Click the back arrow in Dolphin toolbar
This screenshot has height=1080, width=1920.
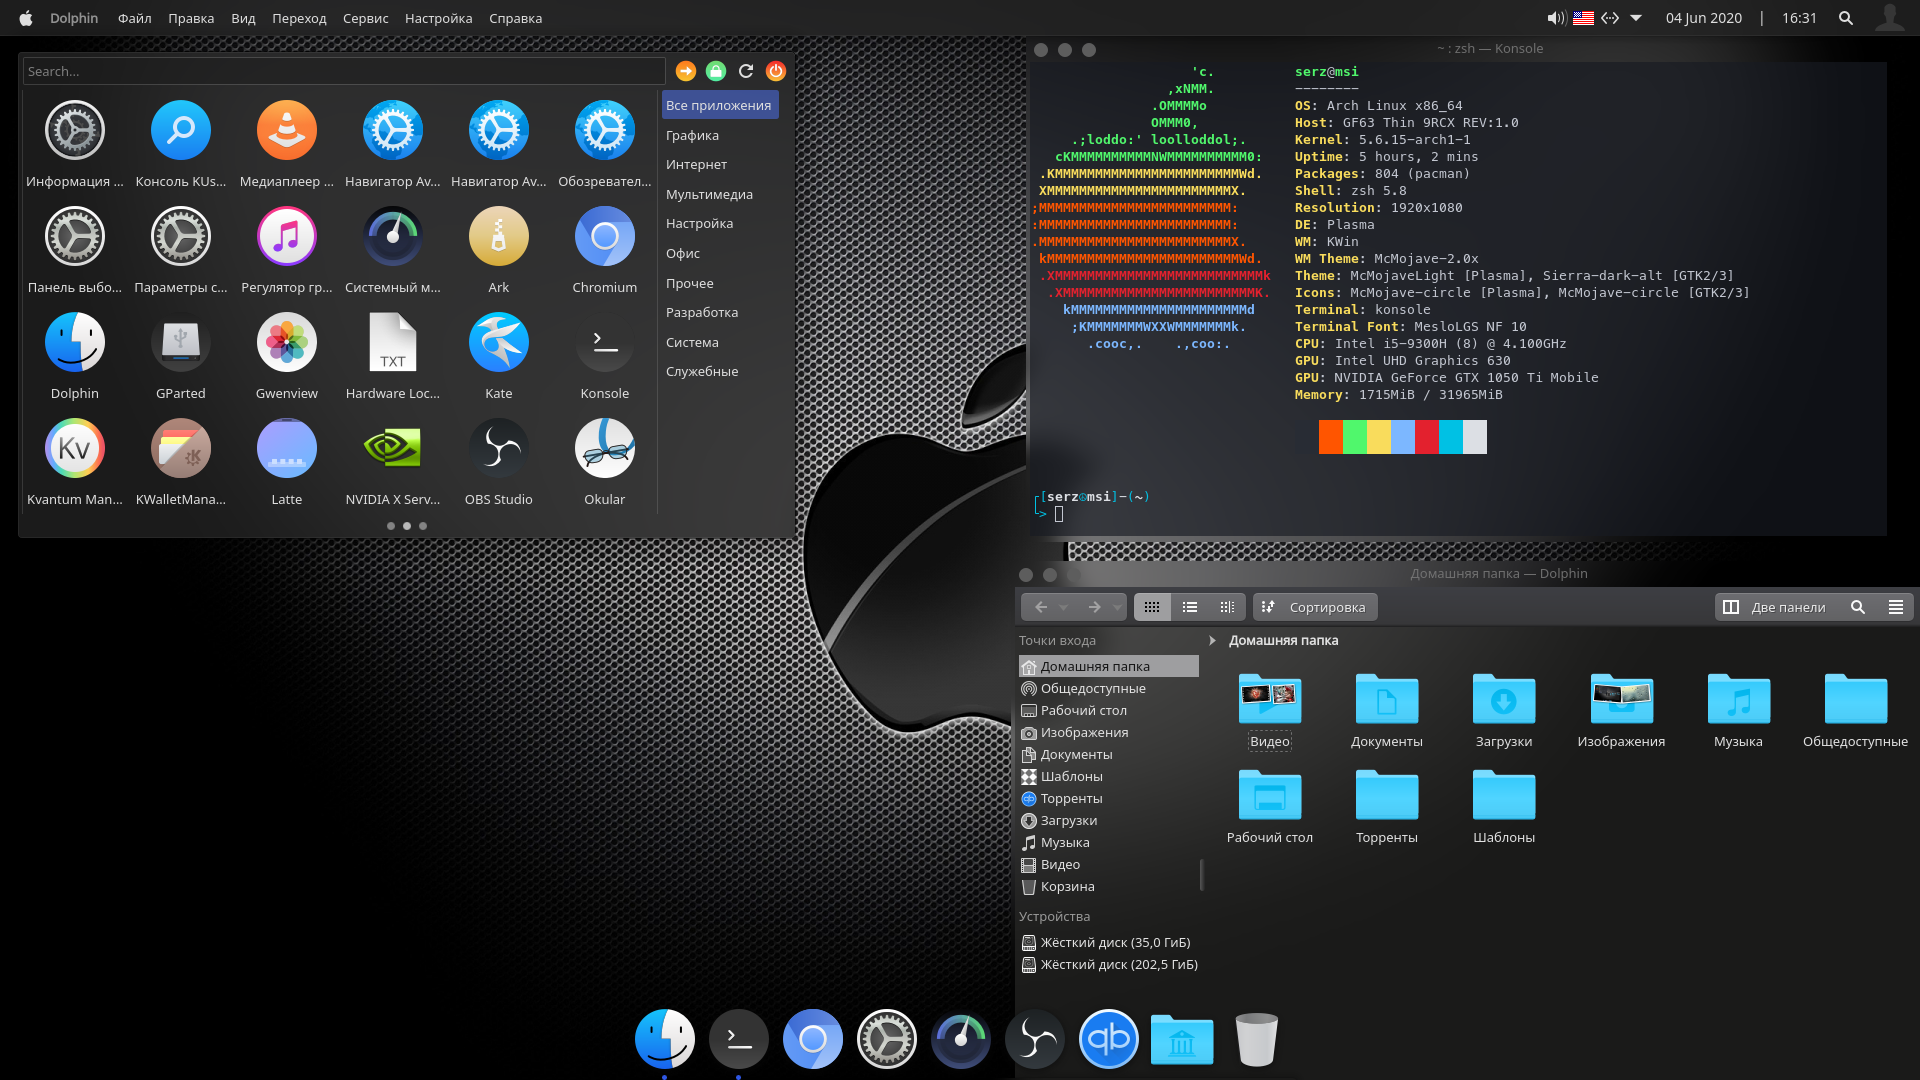1040,606
